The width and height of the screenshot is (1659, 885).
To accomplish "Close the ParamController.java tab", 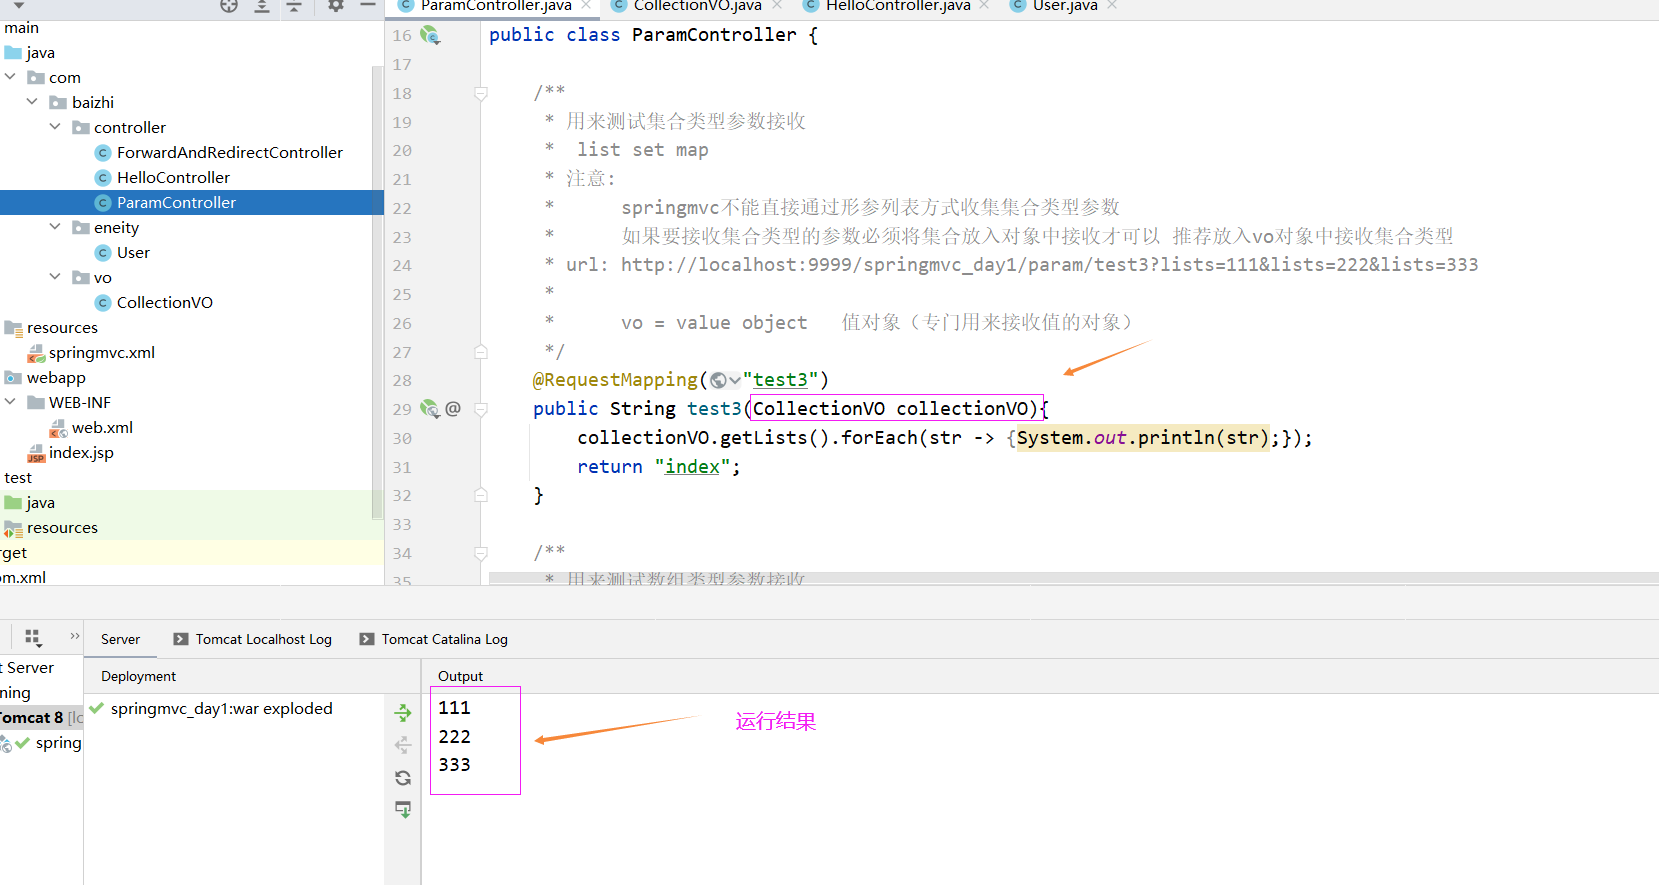I will click(x=587, y=5).
